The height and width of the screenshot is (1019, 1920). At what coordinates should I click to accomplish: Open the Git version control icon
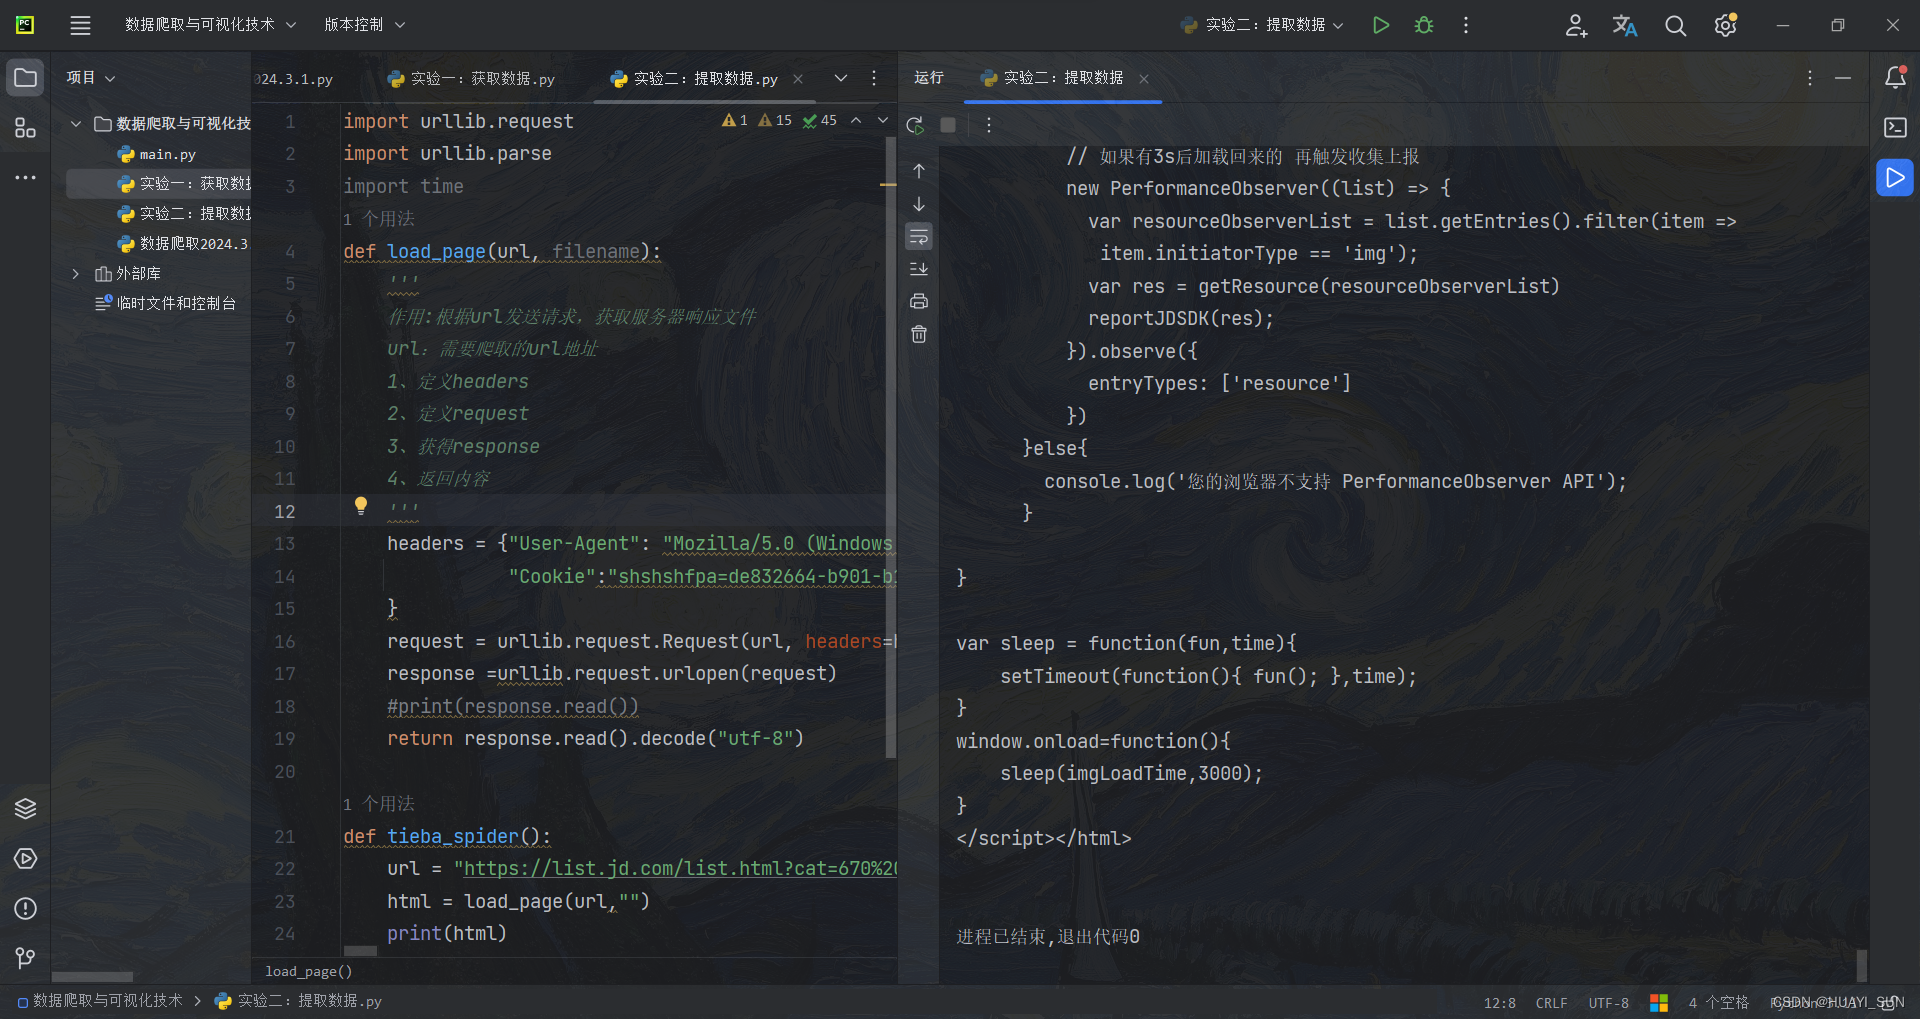click(26, 958)
